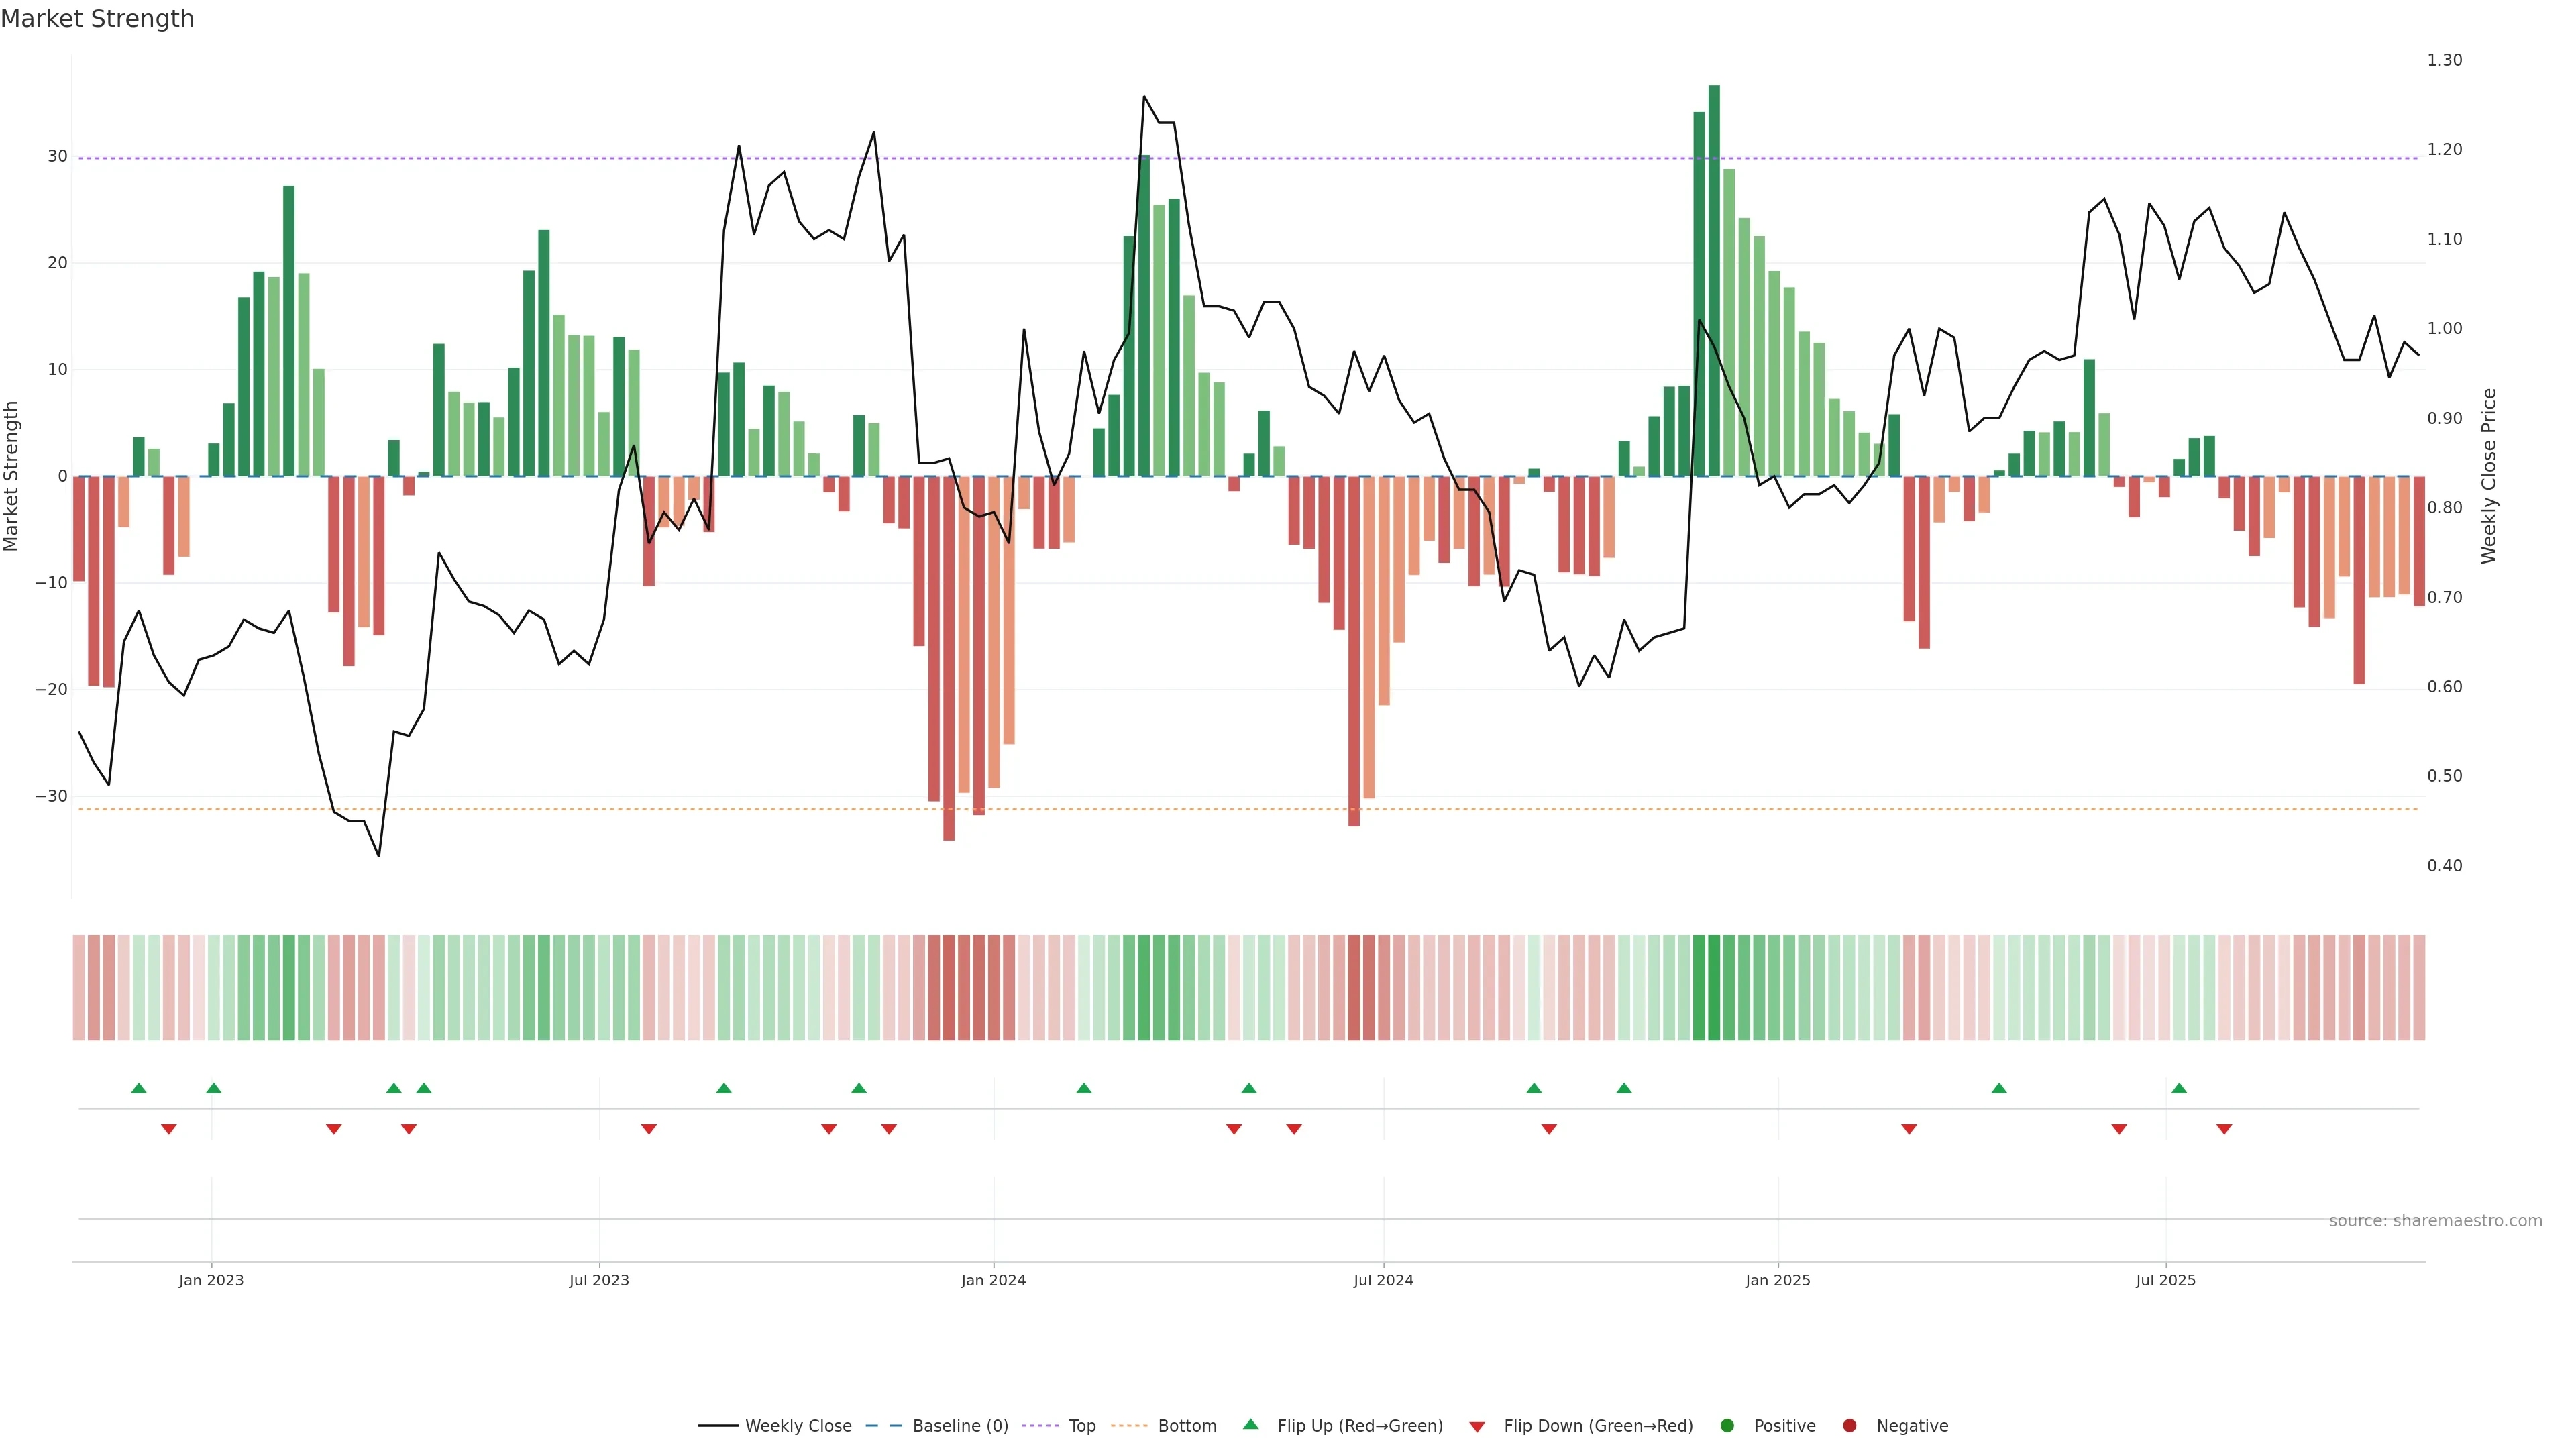
Task: Click the first red flip-down triangle marker
Action: click(x=169, y=1129)
